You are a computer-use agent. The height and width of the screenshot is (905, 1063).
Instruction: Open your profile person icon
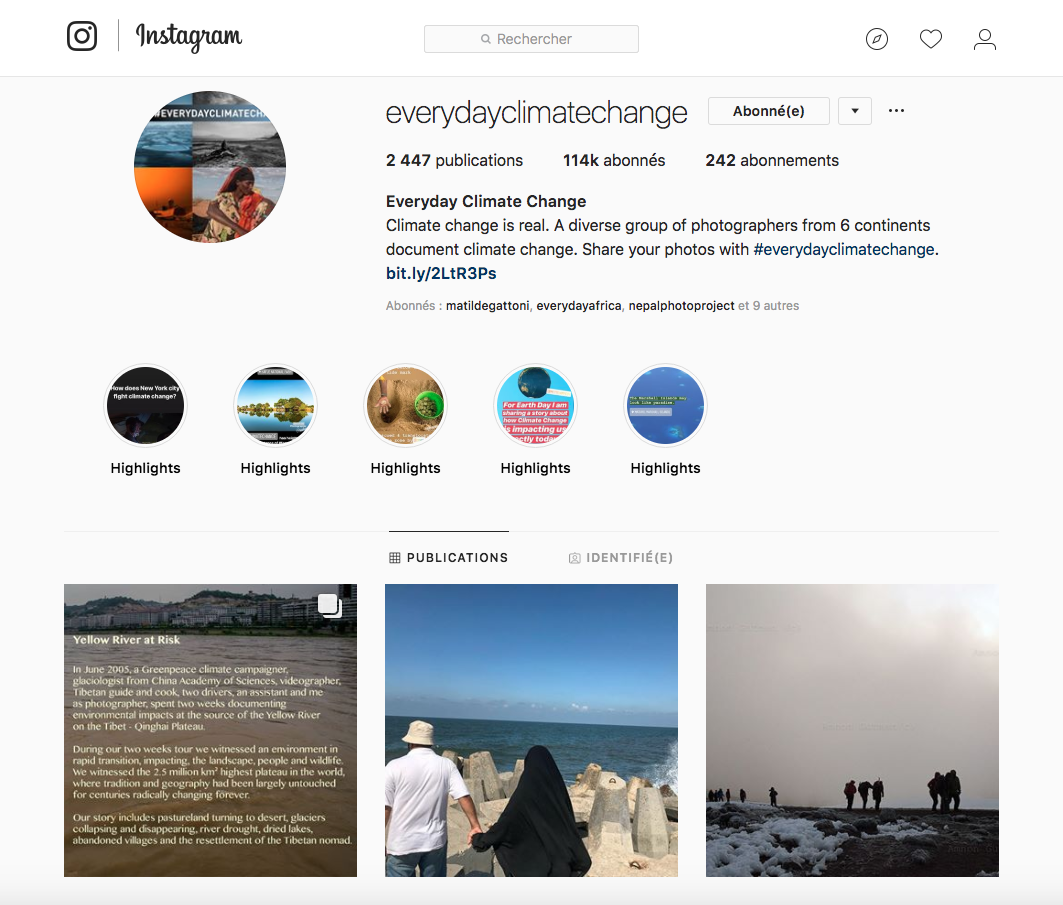(984, 39)
